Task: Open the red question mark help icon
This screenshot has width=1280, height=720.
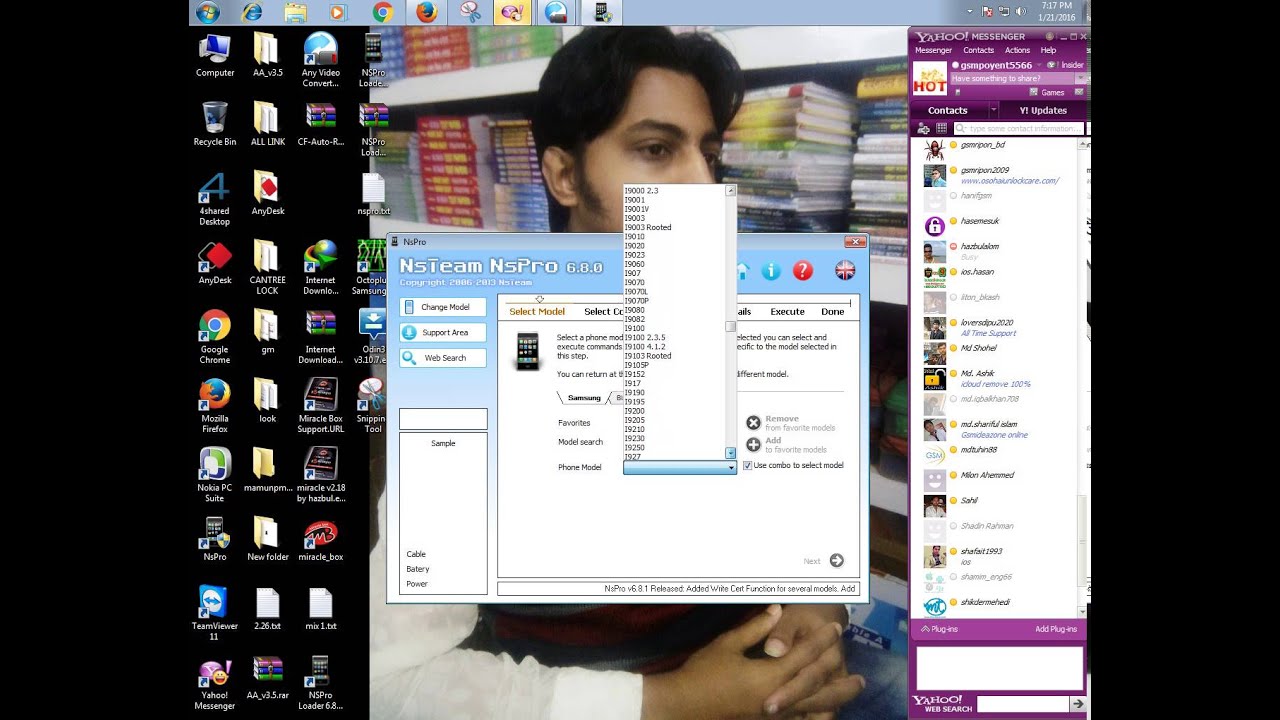Action: click(x=803, y=271)
